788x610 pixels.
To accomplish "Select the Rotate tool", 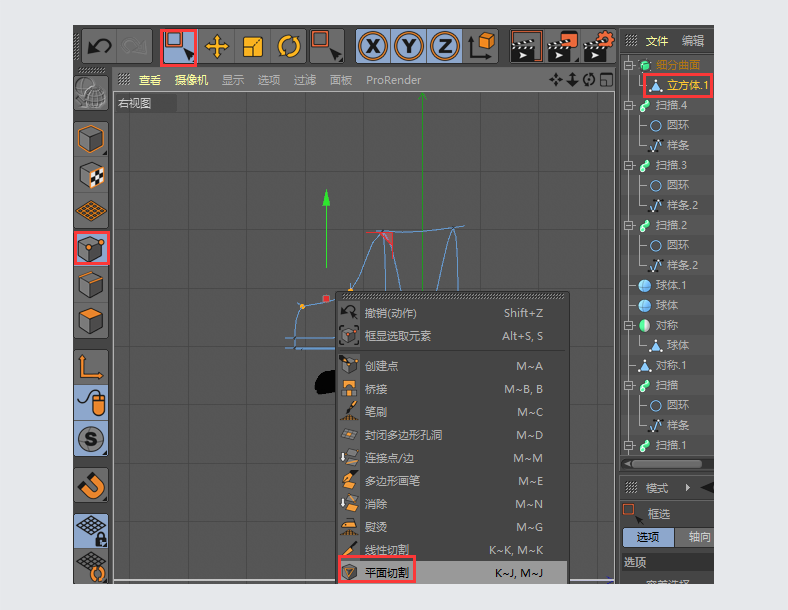I will (289, 47).
